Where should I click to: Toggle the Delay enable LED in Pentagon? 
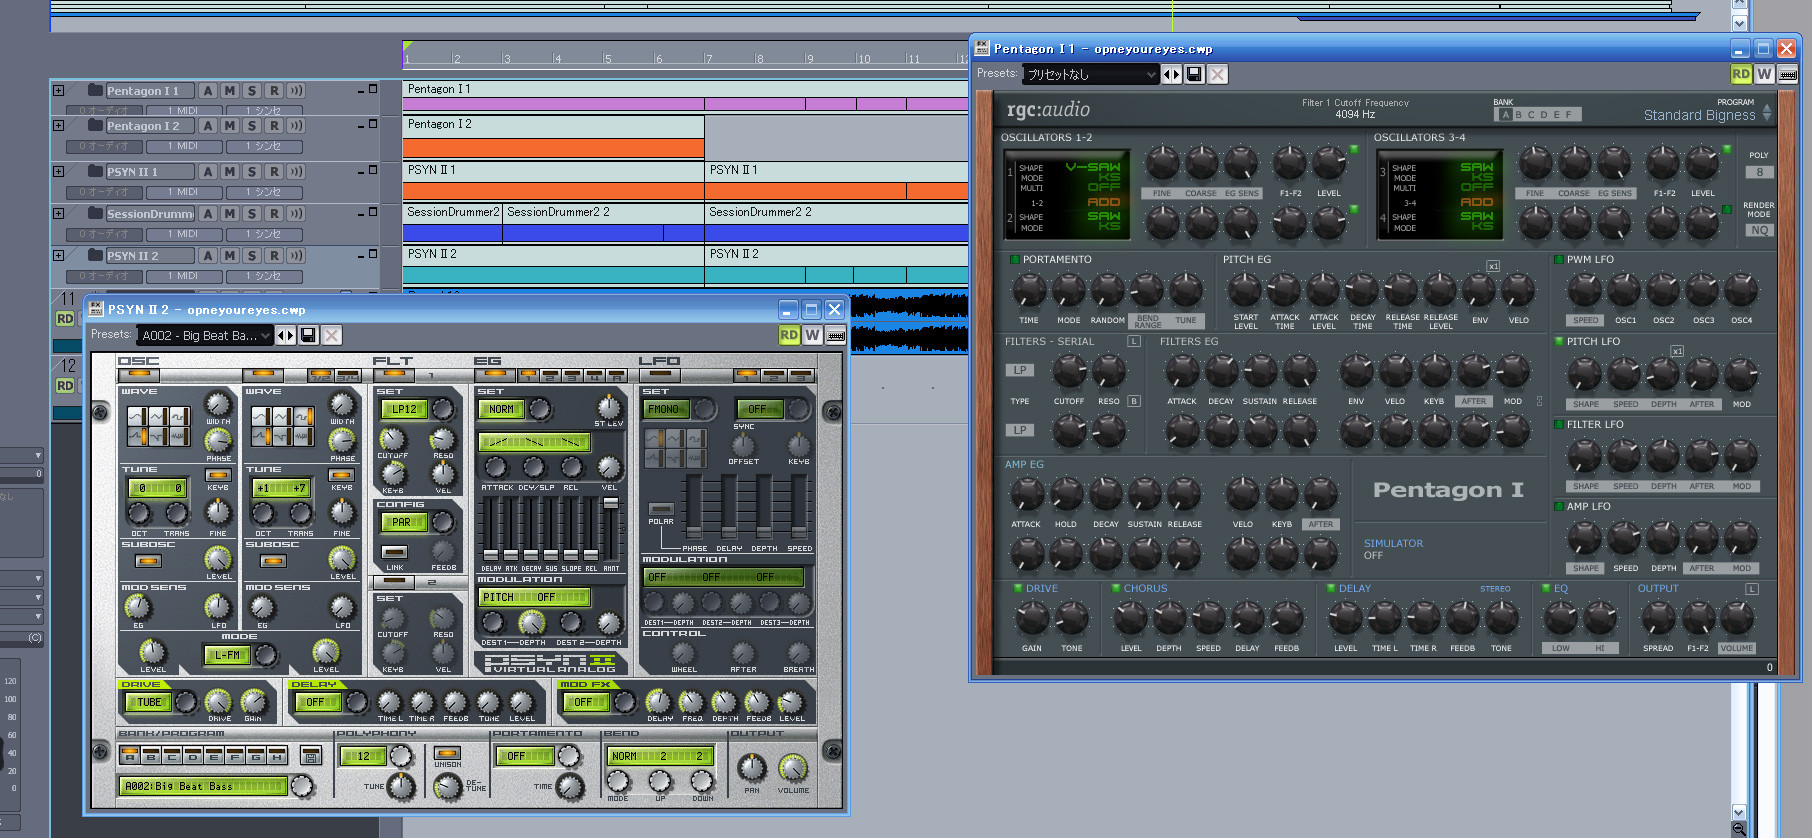pos(1331,589)
